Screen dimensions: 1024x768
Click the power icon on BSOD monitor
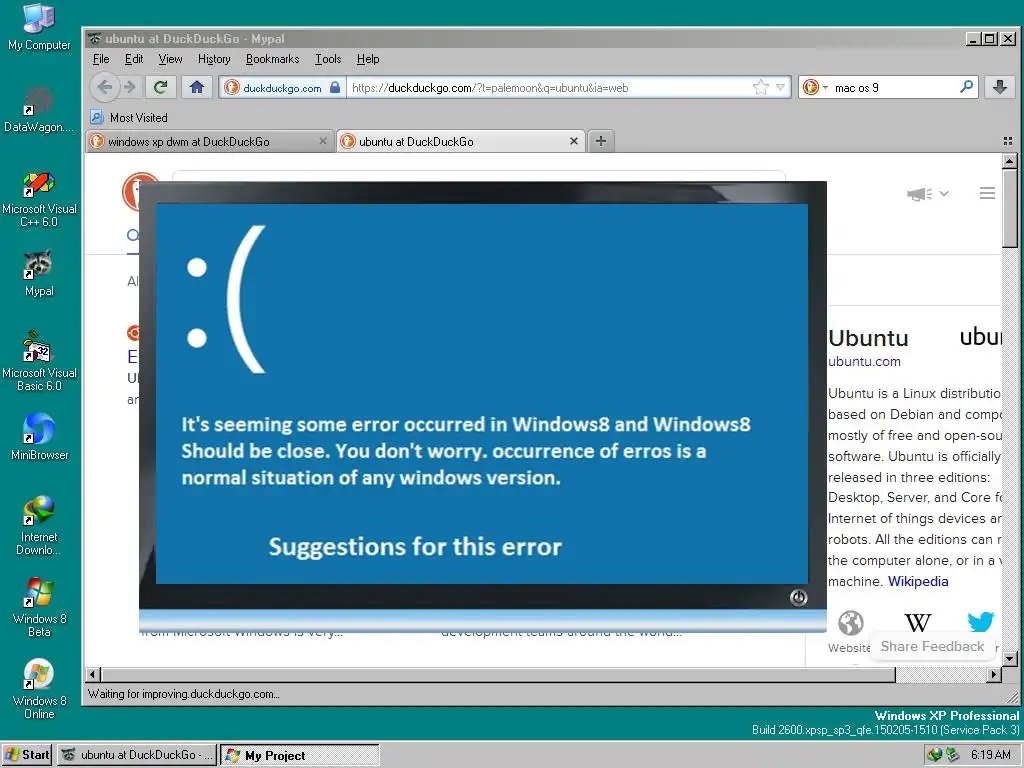[x=798, y=597]
